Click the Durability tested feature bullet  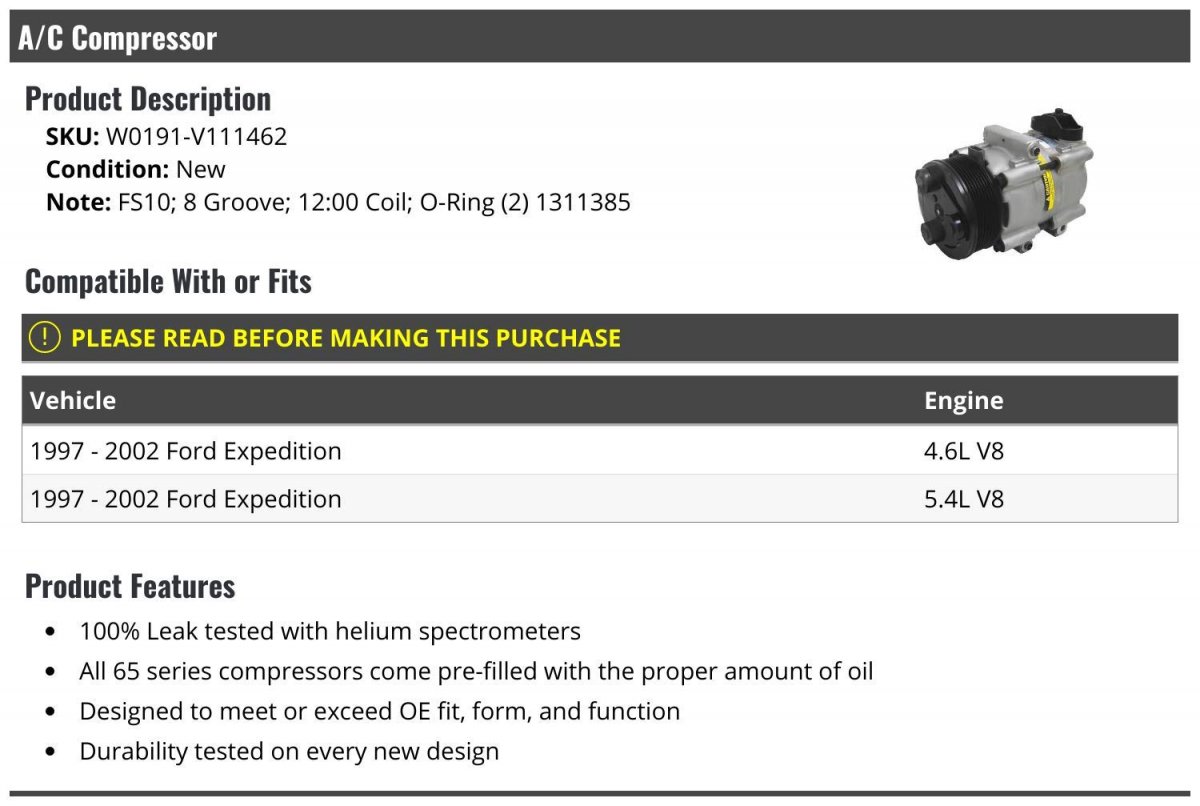(289, 751)
